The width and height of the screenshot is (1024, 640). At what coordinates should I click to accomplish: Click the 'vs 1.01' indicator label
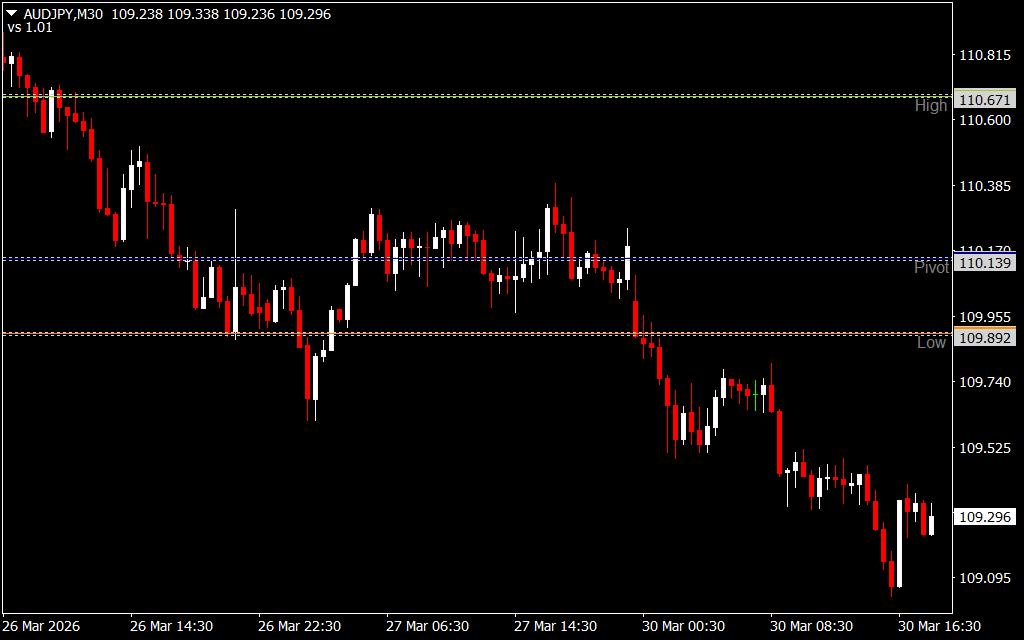[30, 28]
